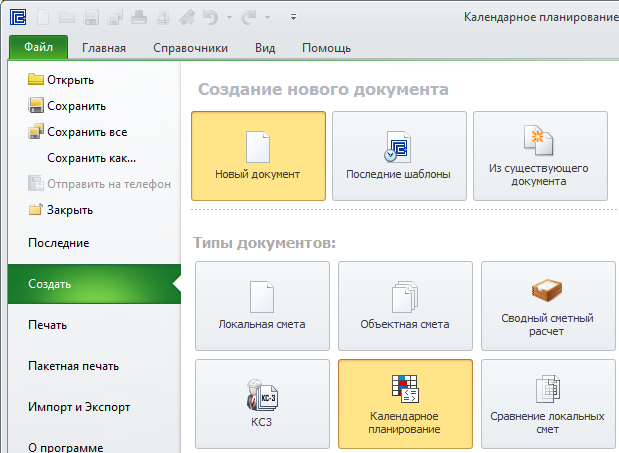This screenshot has width=619, height=453.
Task: Open the Файл tab
Action: [x=38, y=47]
